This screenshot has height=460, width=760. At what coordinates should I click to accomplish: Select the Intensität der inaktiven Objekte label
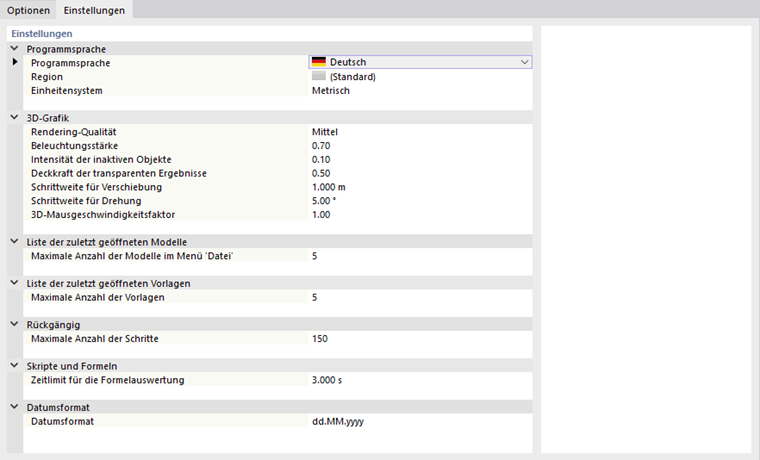tap(101, 159)
